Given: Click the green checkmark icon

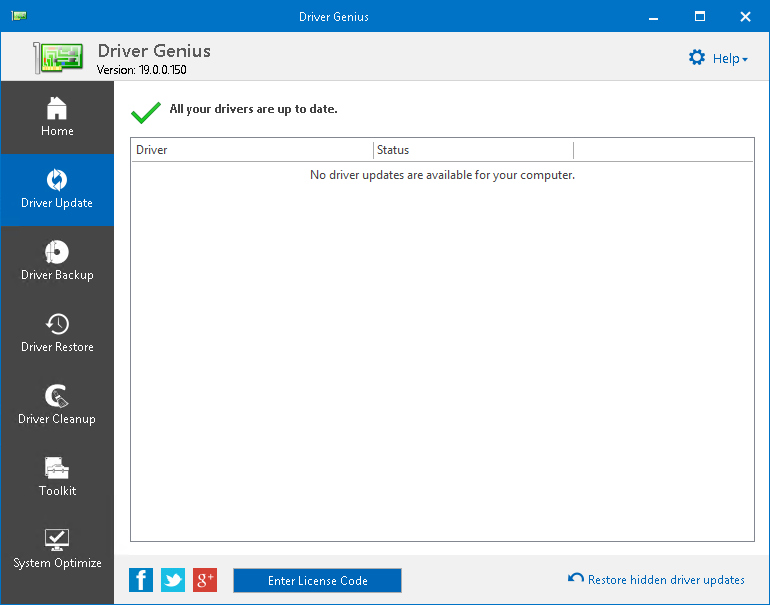Looking at the screenshot, I should coord(146,112).
